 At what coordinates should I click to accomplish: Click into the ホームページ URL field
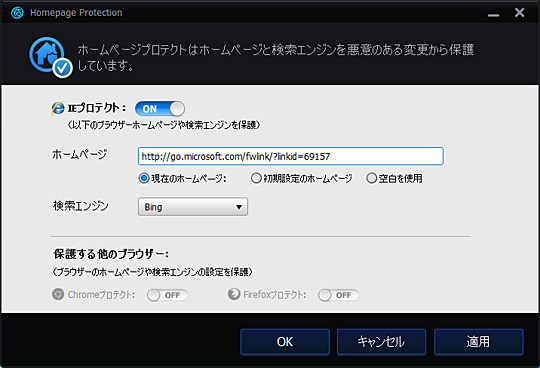click(x=291, y=156)
